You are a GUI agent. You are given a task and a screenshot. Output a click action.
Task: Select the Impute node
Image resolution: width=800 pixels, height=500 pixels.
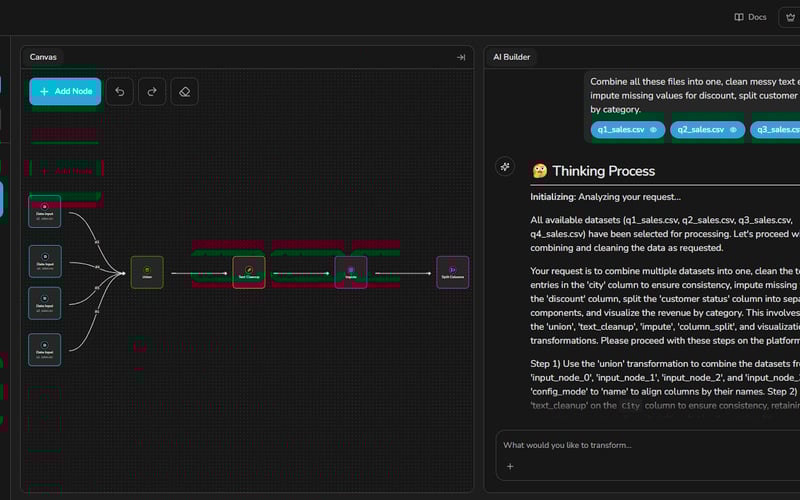coord(351,272)
